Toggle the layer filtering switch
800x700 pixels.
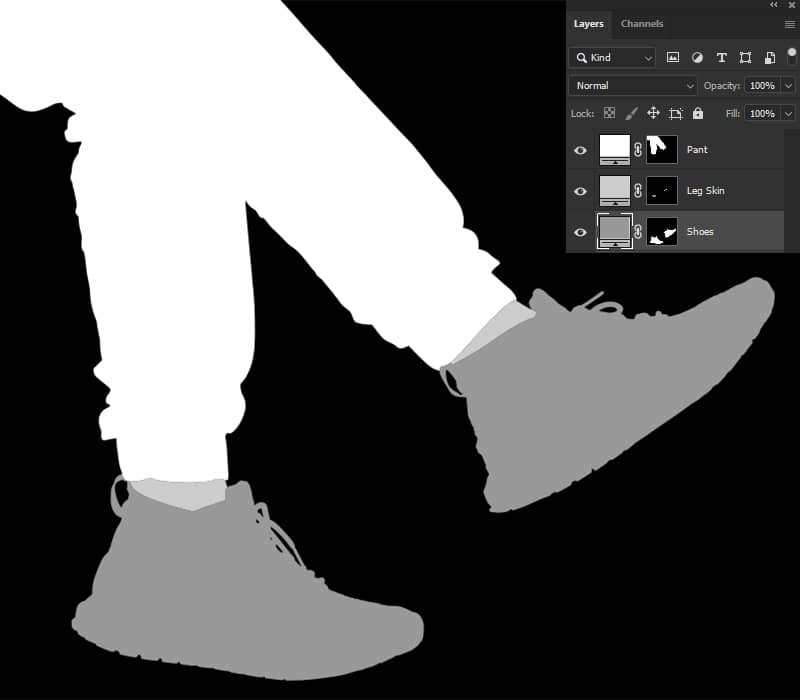point(792,56)
